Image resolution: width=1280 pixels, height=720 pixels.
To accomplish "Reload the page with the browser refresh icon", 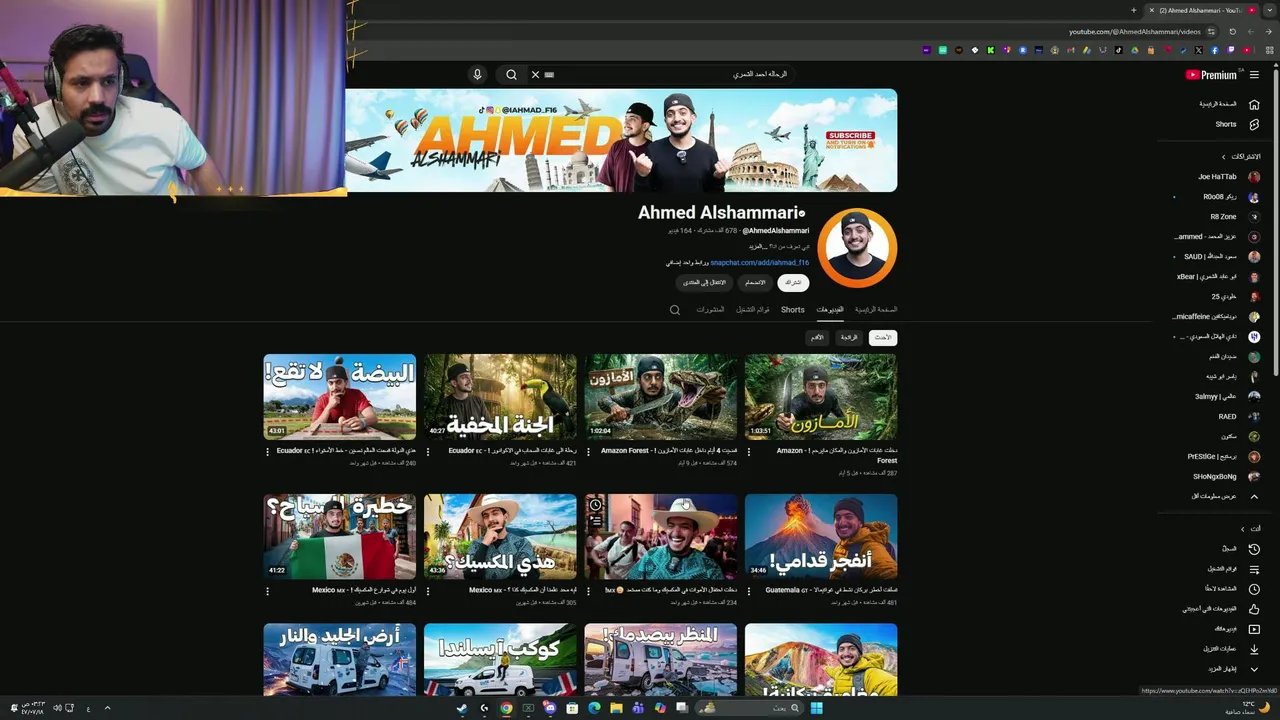I will (x=1232, y=31).
